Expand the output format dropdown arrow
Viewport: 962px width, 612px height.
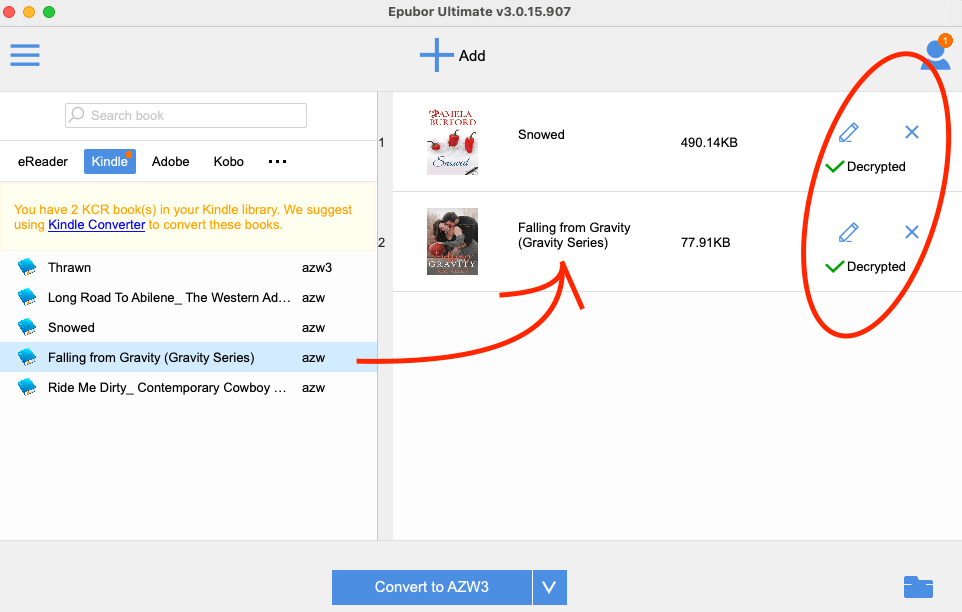(x=550, y=587)
